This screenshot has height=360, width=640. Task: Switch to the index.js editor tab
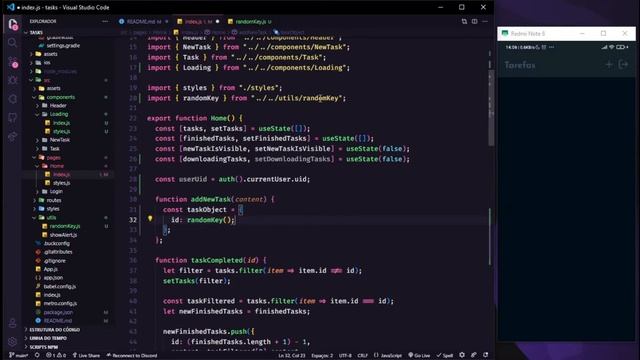point(198,22)
